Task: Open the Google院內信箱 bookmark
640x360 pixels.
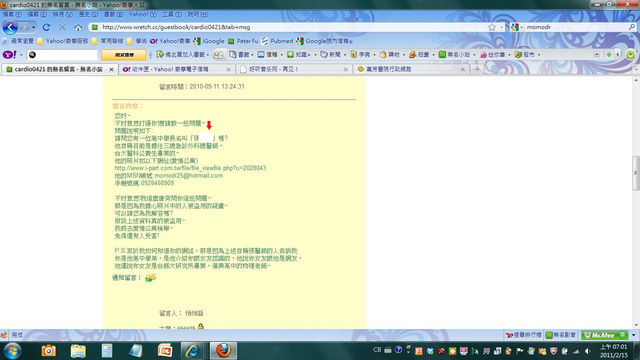Action: tap(324, 41)
